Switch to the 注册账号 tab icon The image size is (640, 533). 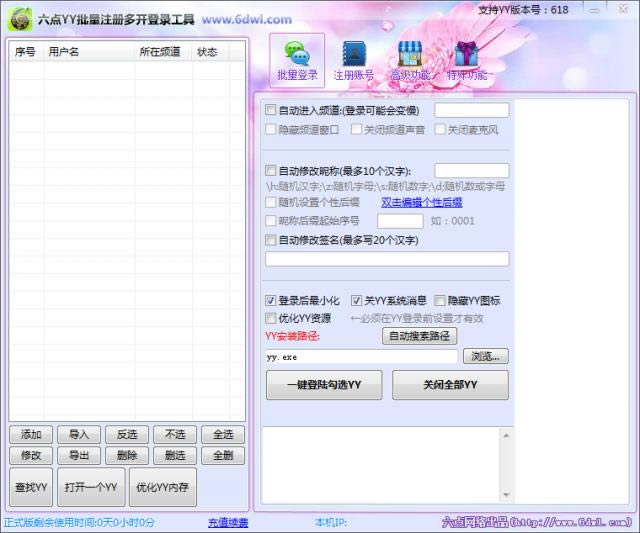tap(353, 60)
